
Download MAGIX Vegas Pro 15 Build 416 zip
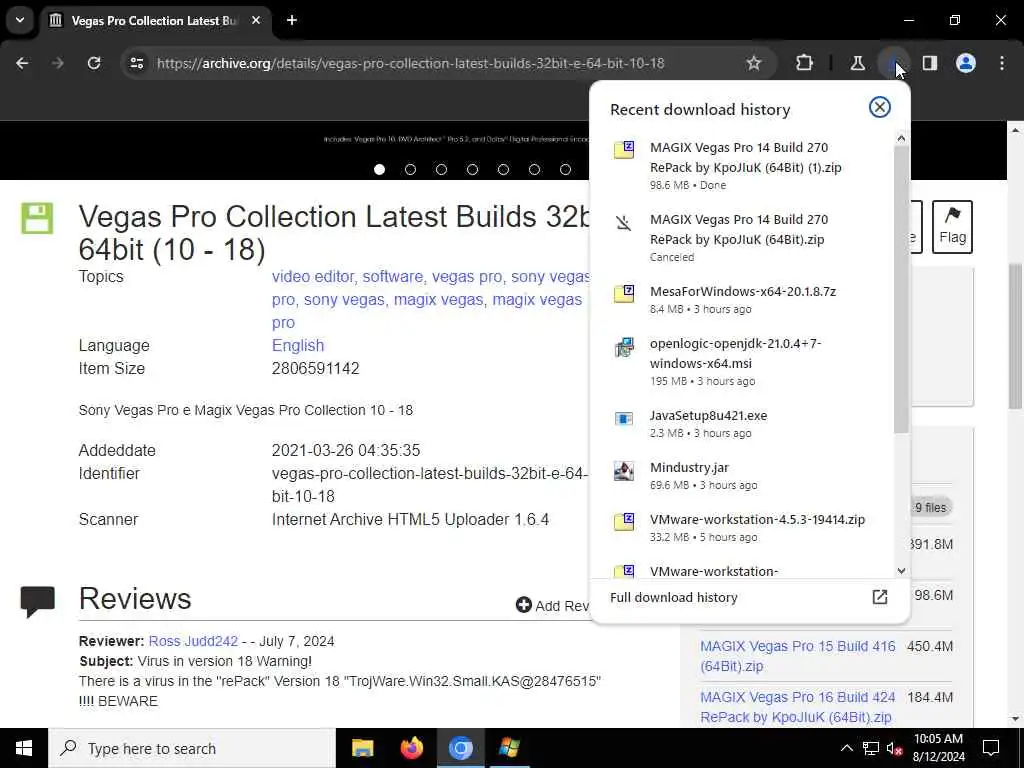click(x=797, y=656)
